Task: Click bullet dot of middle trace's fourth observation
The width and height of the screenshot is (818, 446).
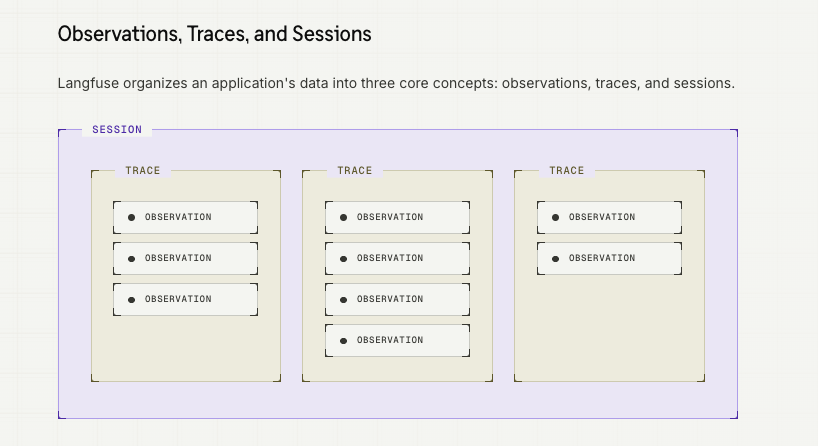Action: click(343, 341)
